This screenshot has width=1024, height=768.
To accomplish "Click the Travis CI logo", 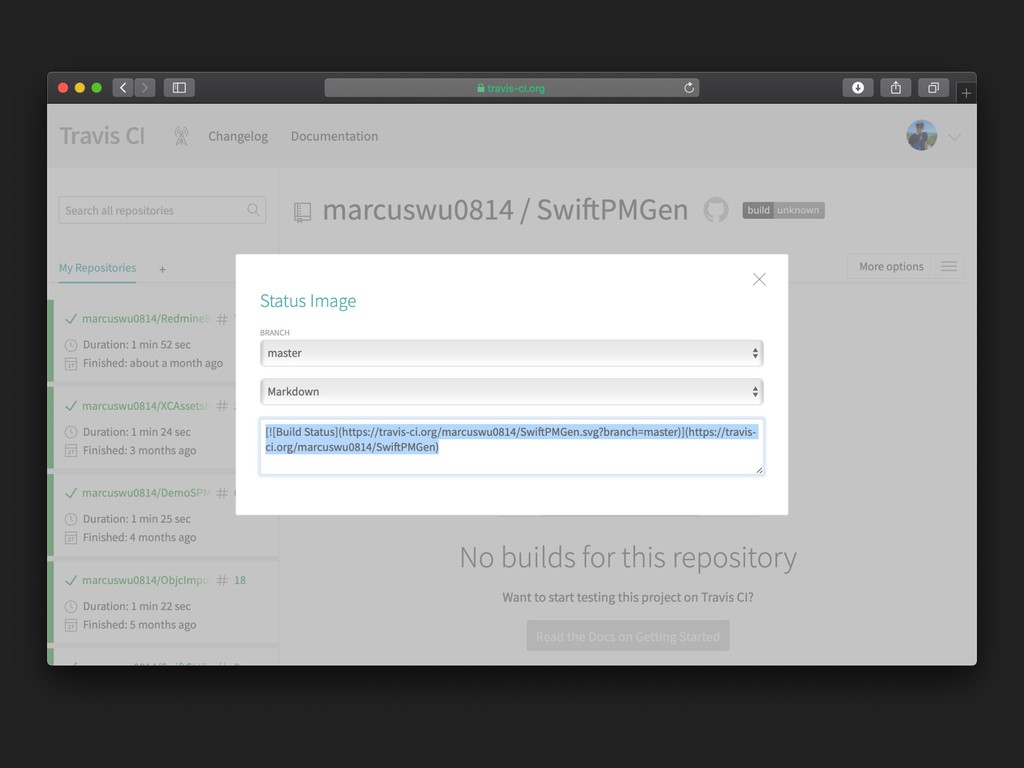I will coord(103,136).
